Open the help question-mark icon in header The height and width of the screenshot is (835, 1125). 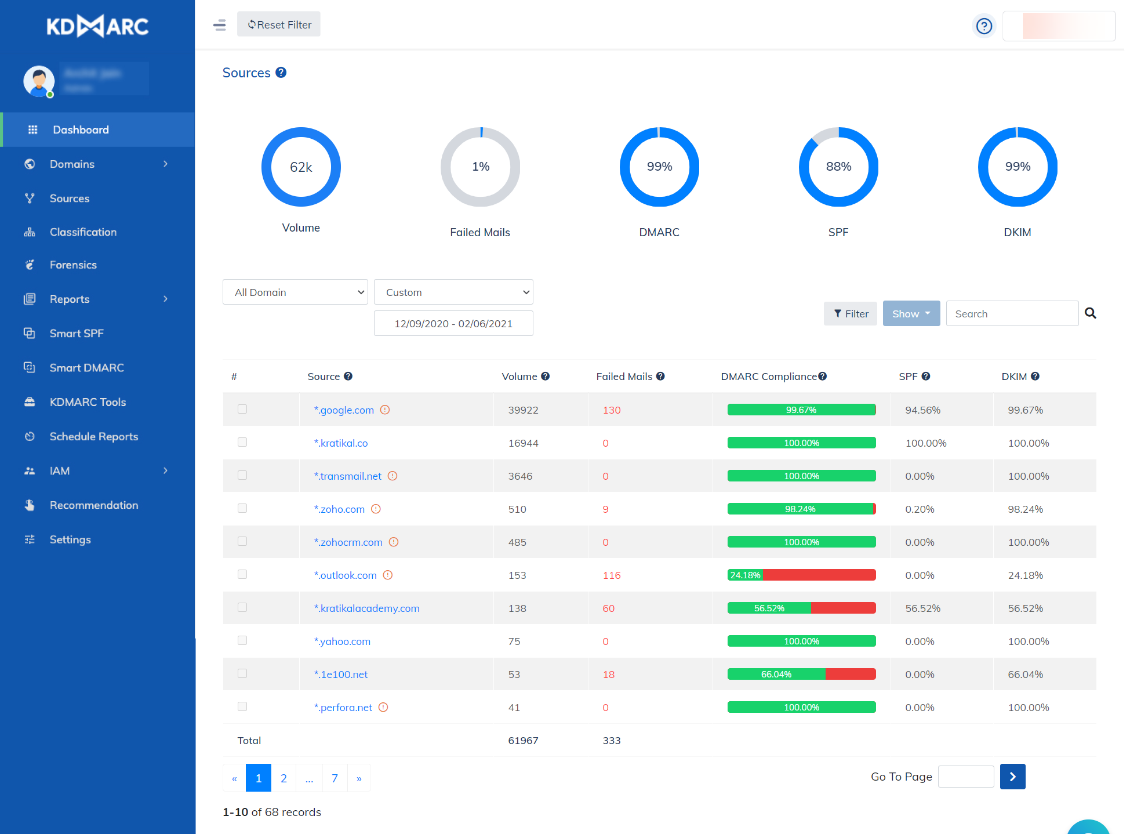984,26
